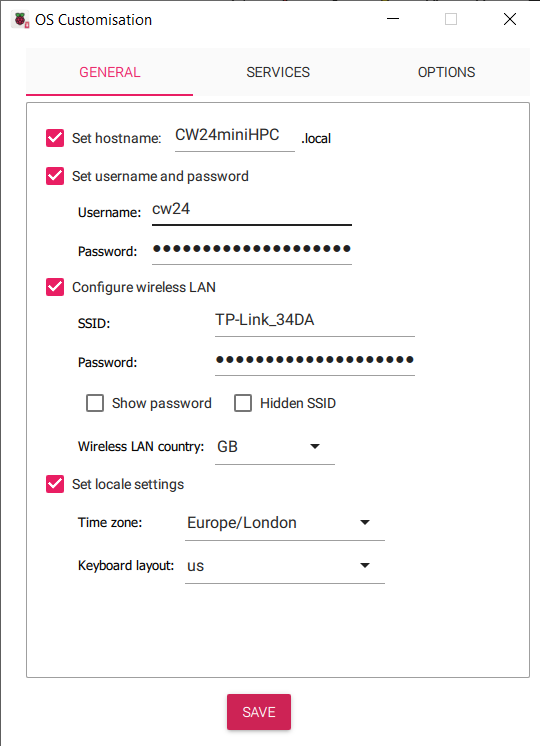This screenshot has height=746, width=540.
Task: Click the Save button
Action: pos(259,712)
